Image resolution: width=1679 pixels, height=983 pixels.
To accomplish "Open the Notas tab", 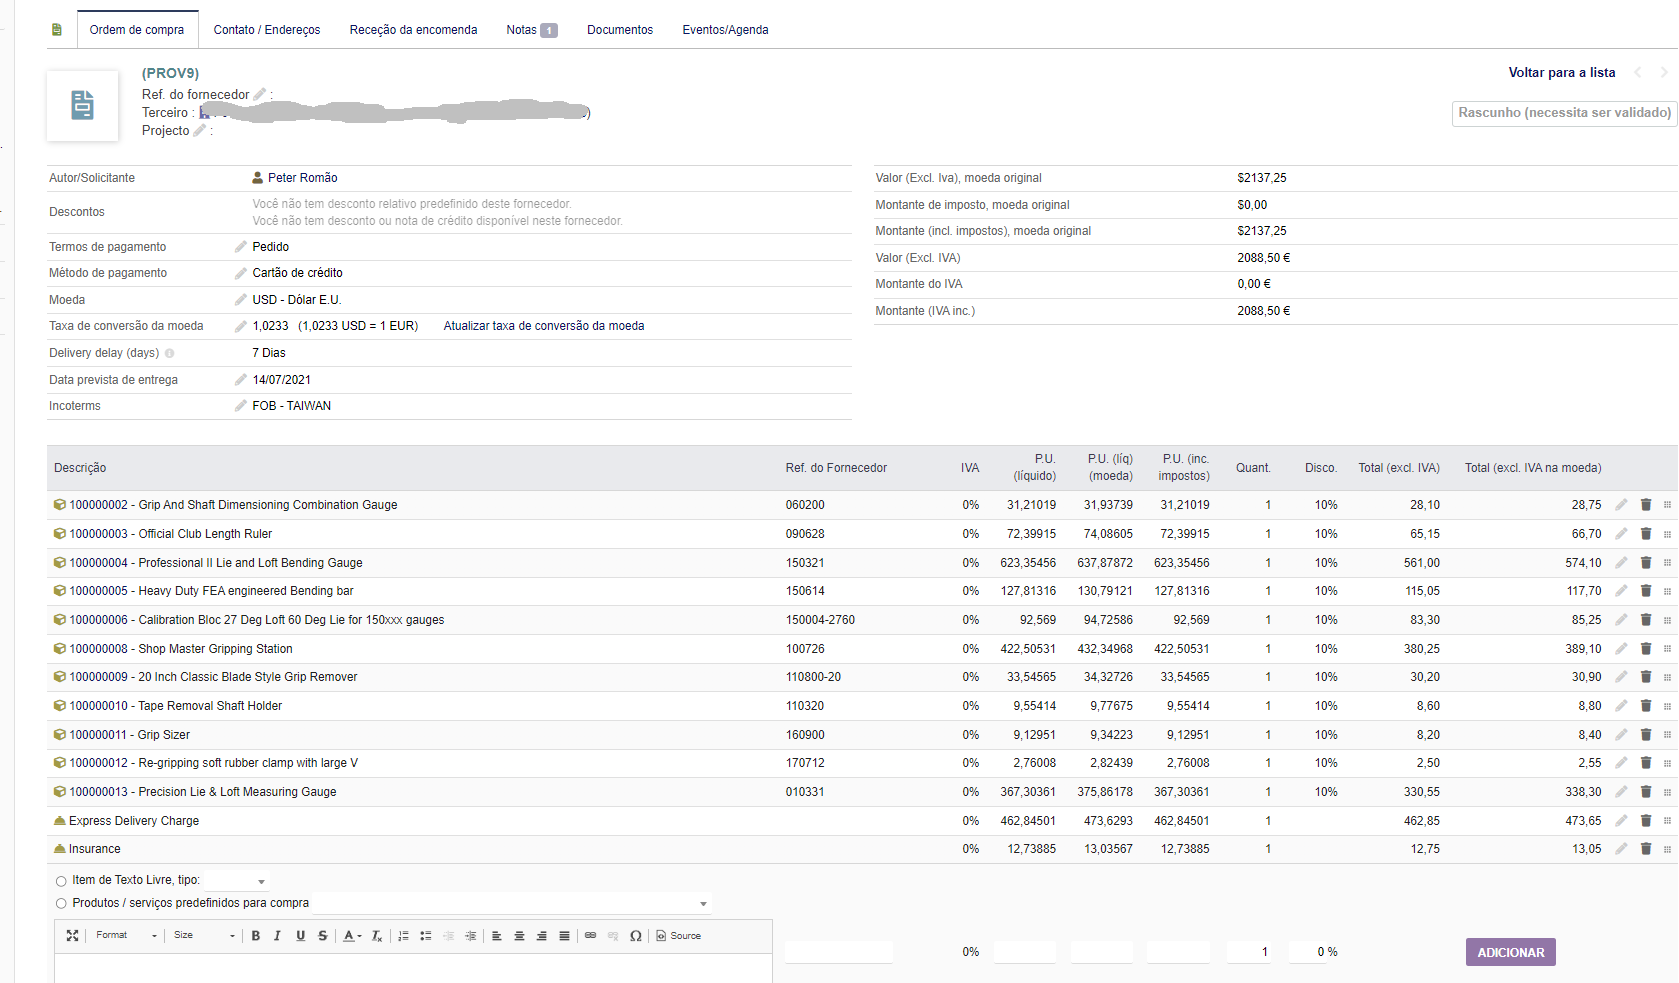I will point(530,30).
